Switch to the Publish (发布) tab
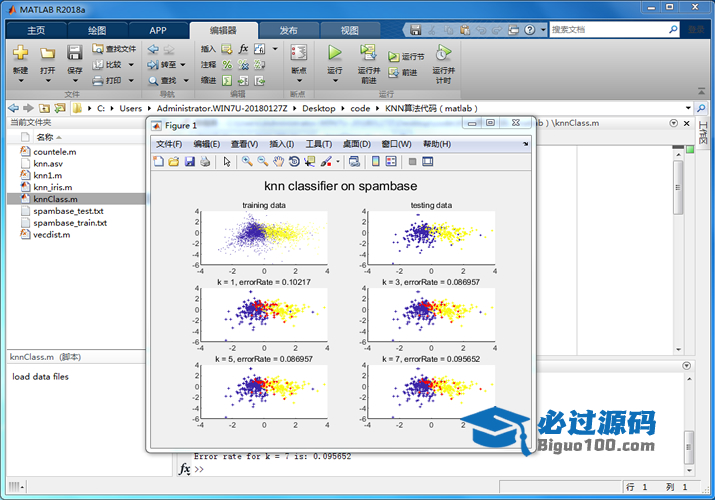Viewport: 715px width, 500px height. coord(288,31)
